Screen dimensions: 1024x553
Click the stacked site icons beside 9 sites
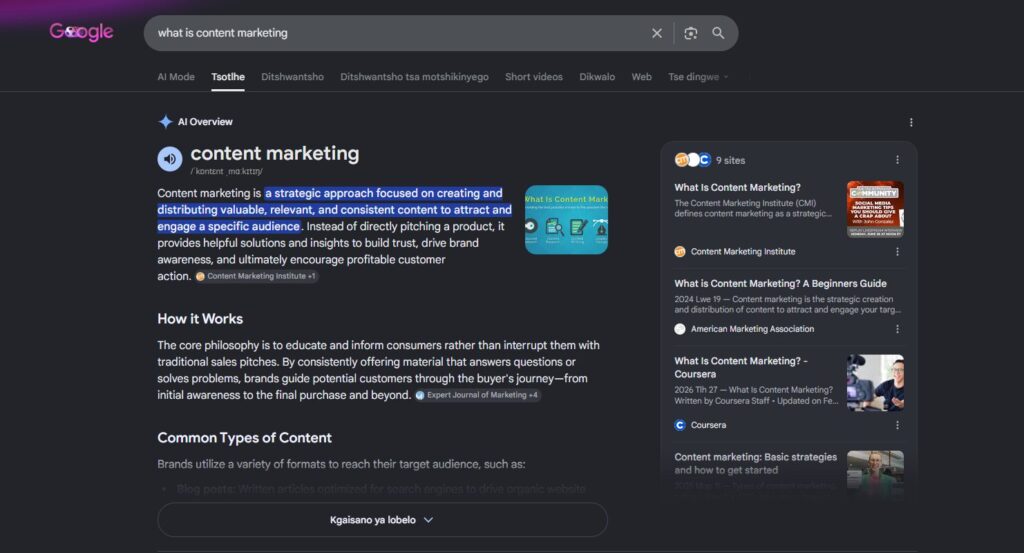(x=692, y=159)
